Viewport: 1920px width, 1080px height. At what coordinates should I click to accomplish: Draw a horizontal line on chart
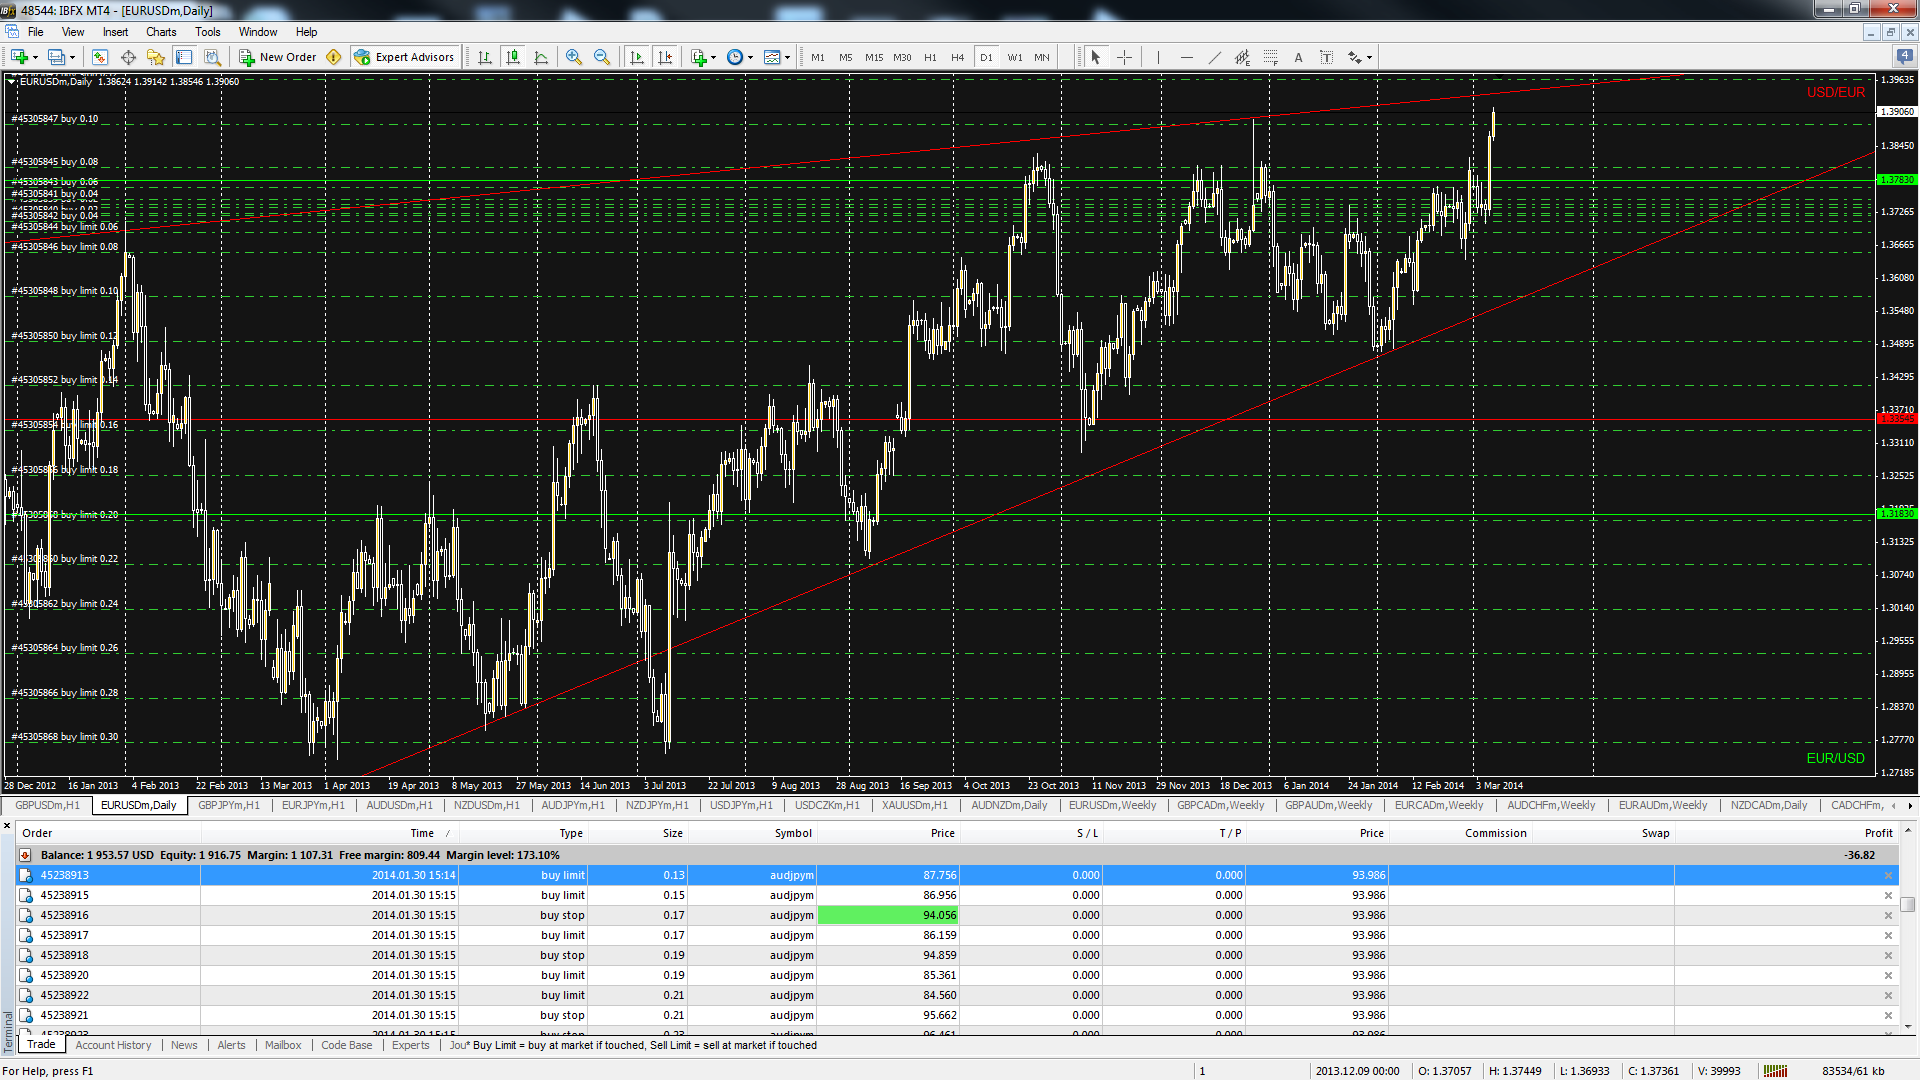[1186, 57]
